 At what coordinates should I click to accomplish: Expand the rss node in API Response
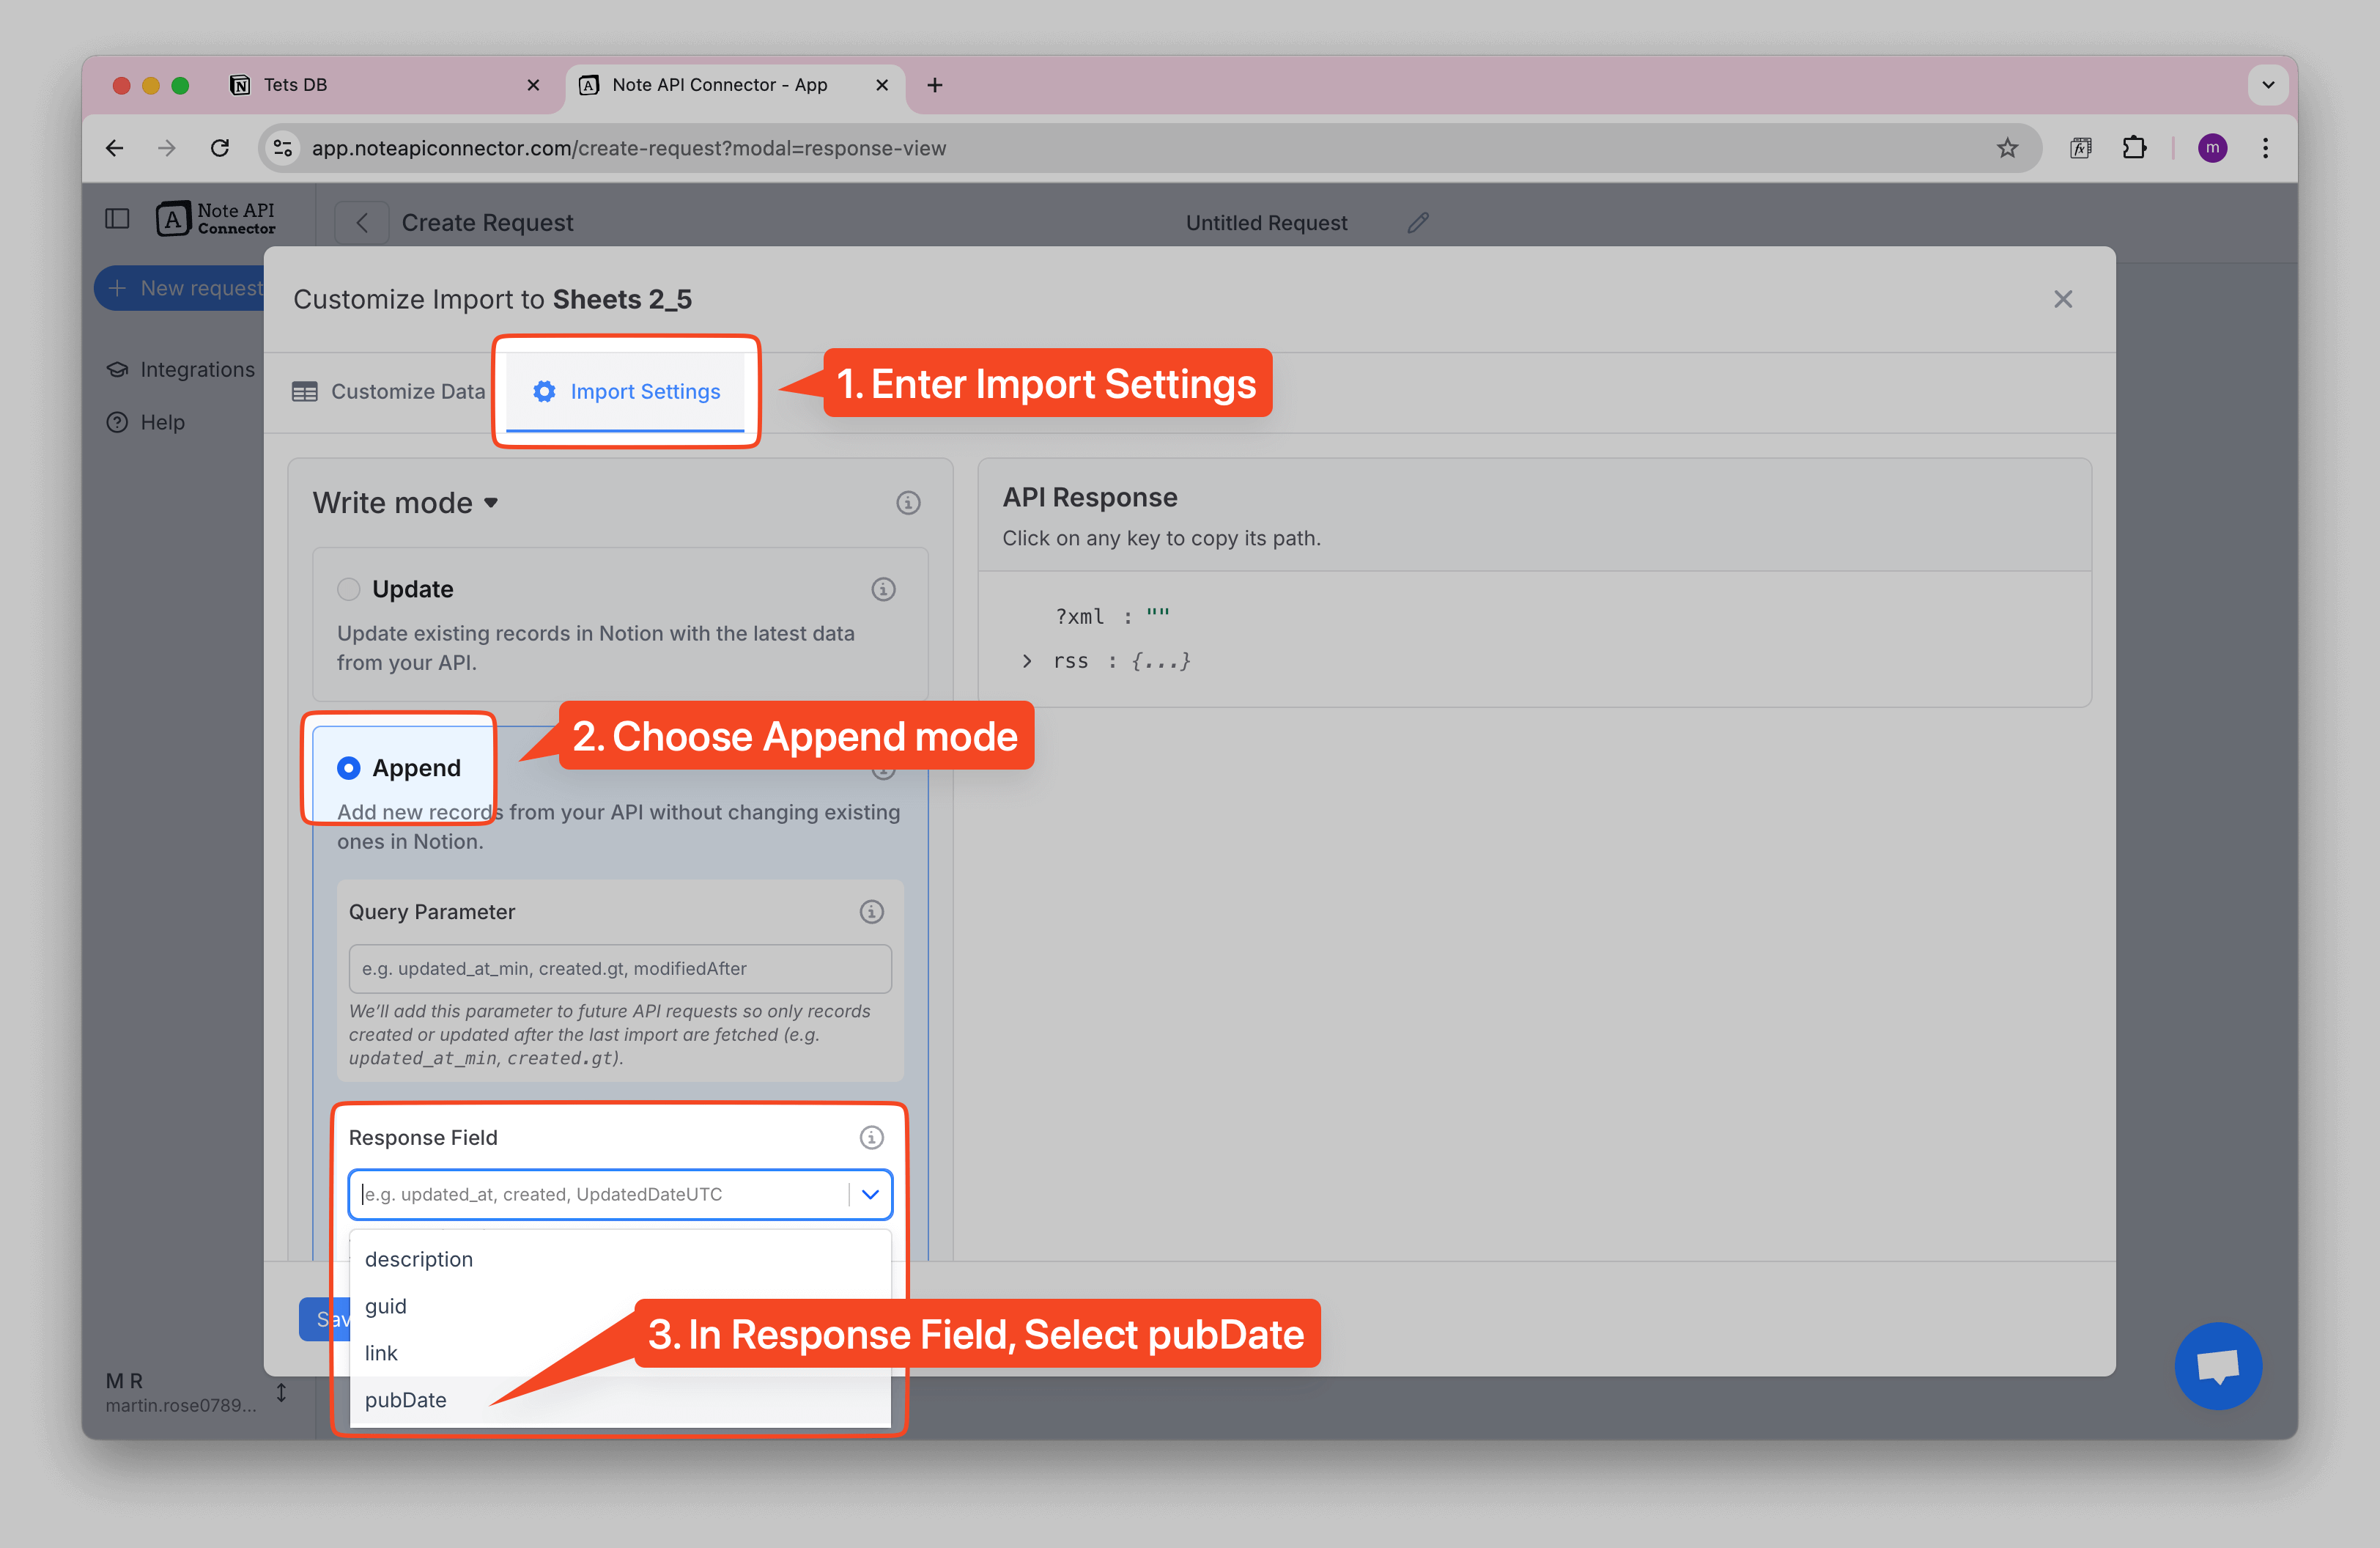(x=1027, y=661)
